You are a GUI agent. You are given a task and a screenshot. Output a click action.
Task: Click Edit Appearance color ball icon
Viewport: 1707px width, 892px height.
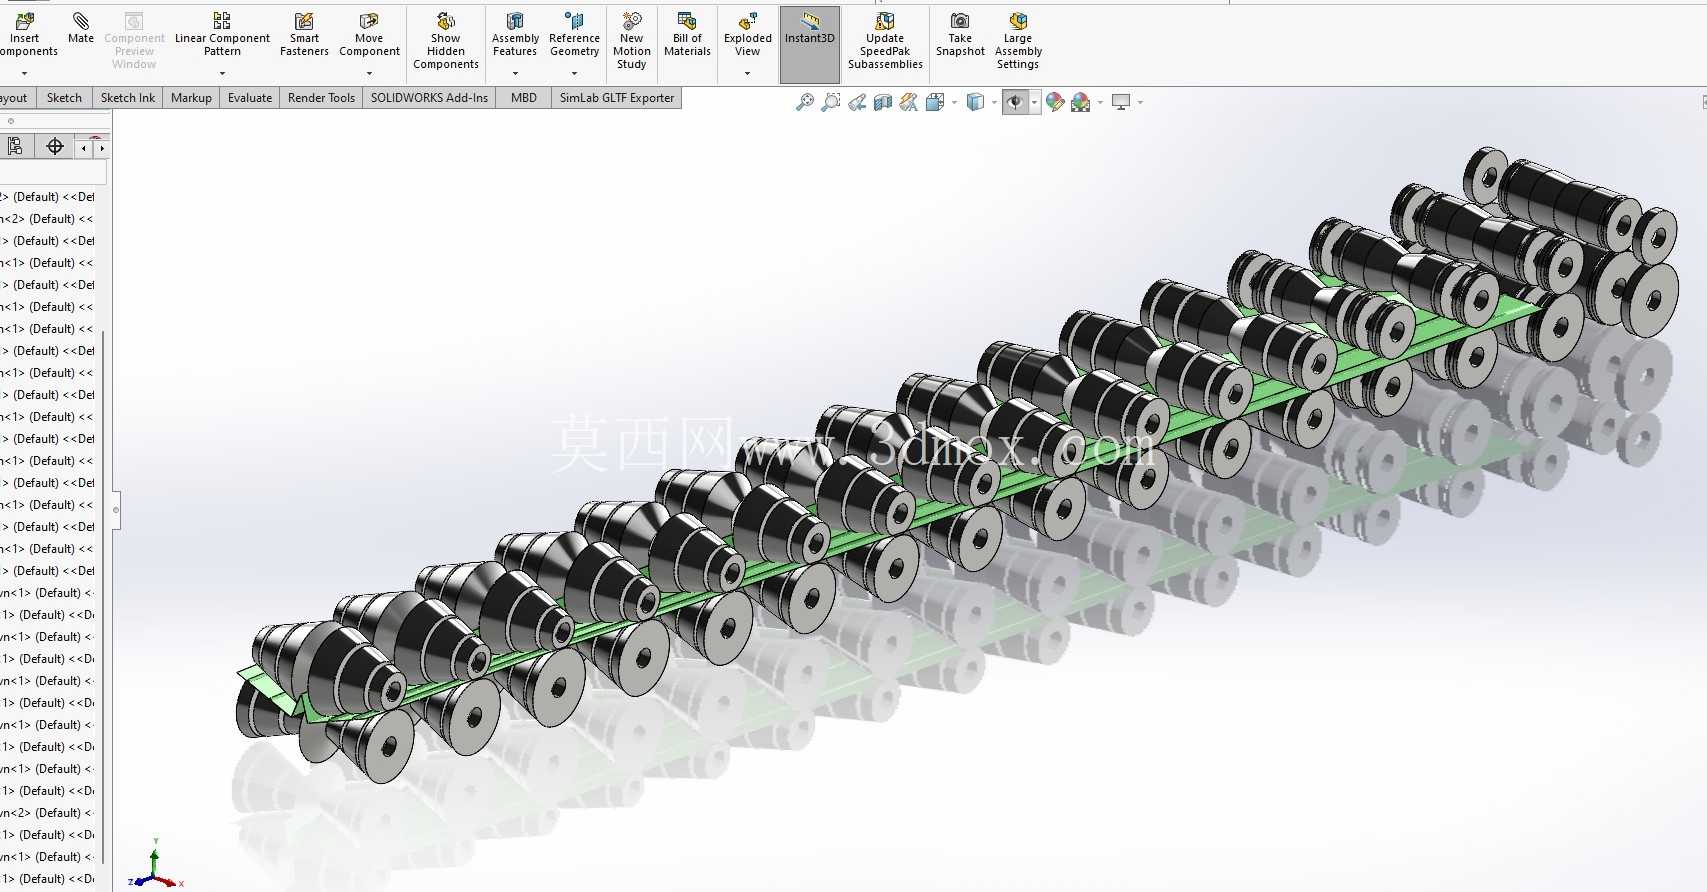tap(1054, 102)
